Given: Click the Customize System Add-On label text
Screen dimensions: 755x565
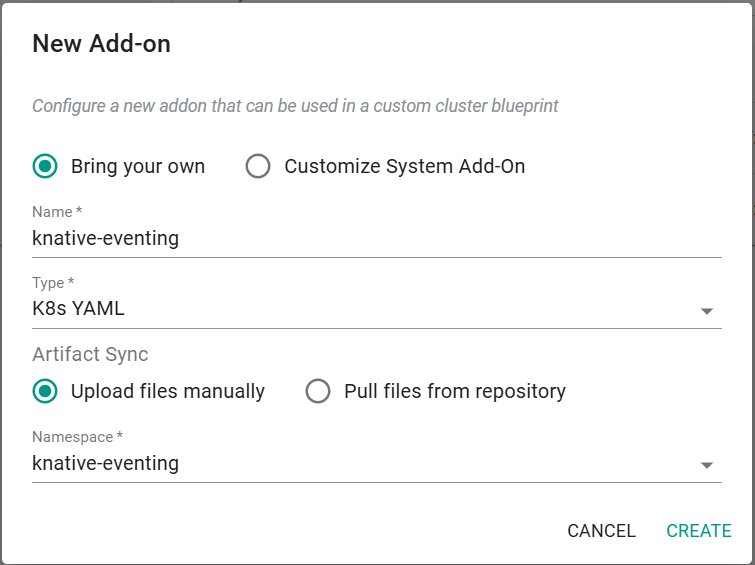Looking at the screenshot, I should coord(404,166).
